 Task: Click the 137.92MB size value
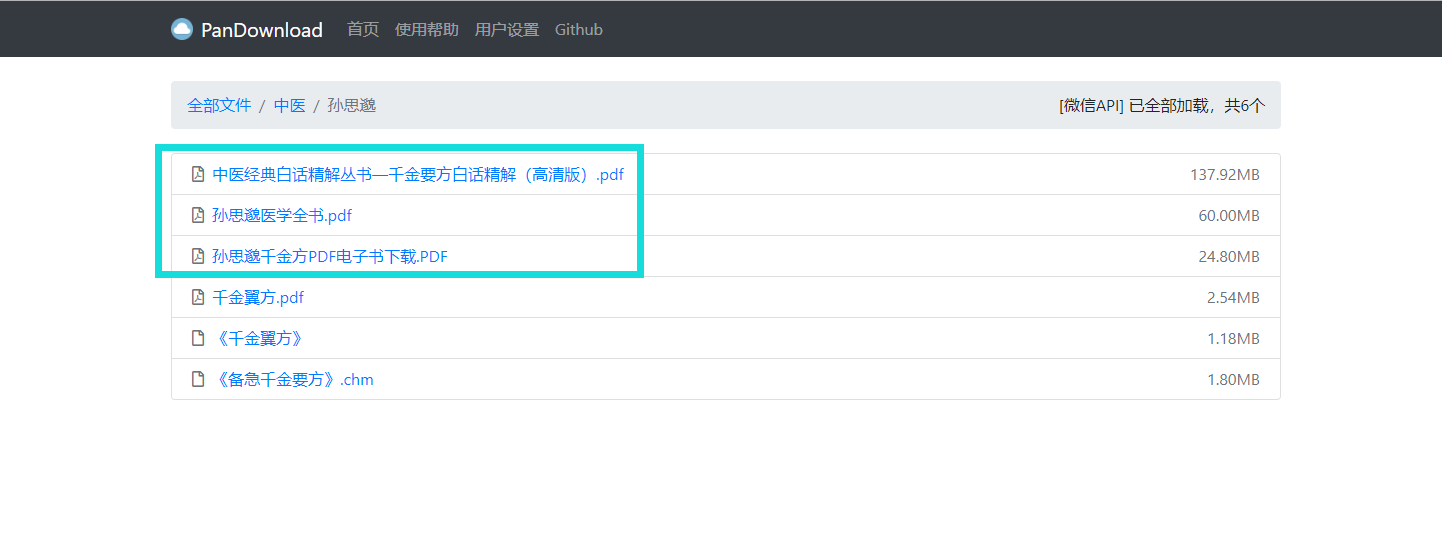1224,174
